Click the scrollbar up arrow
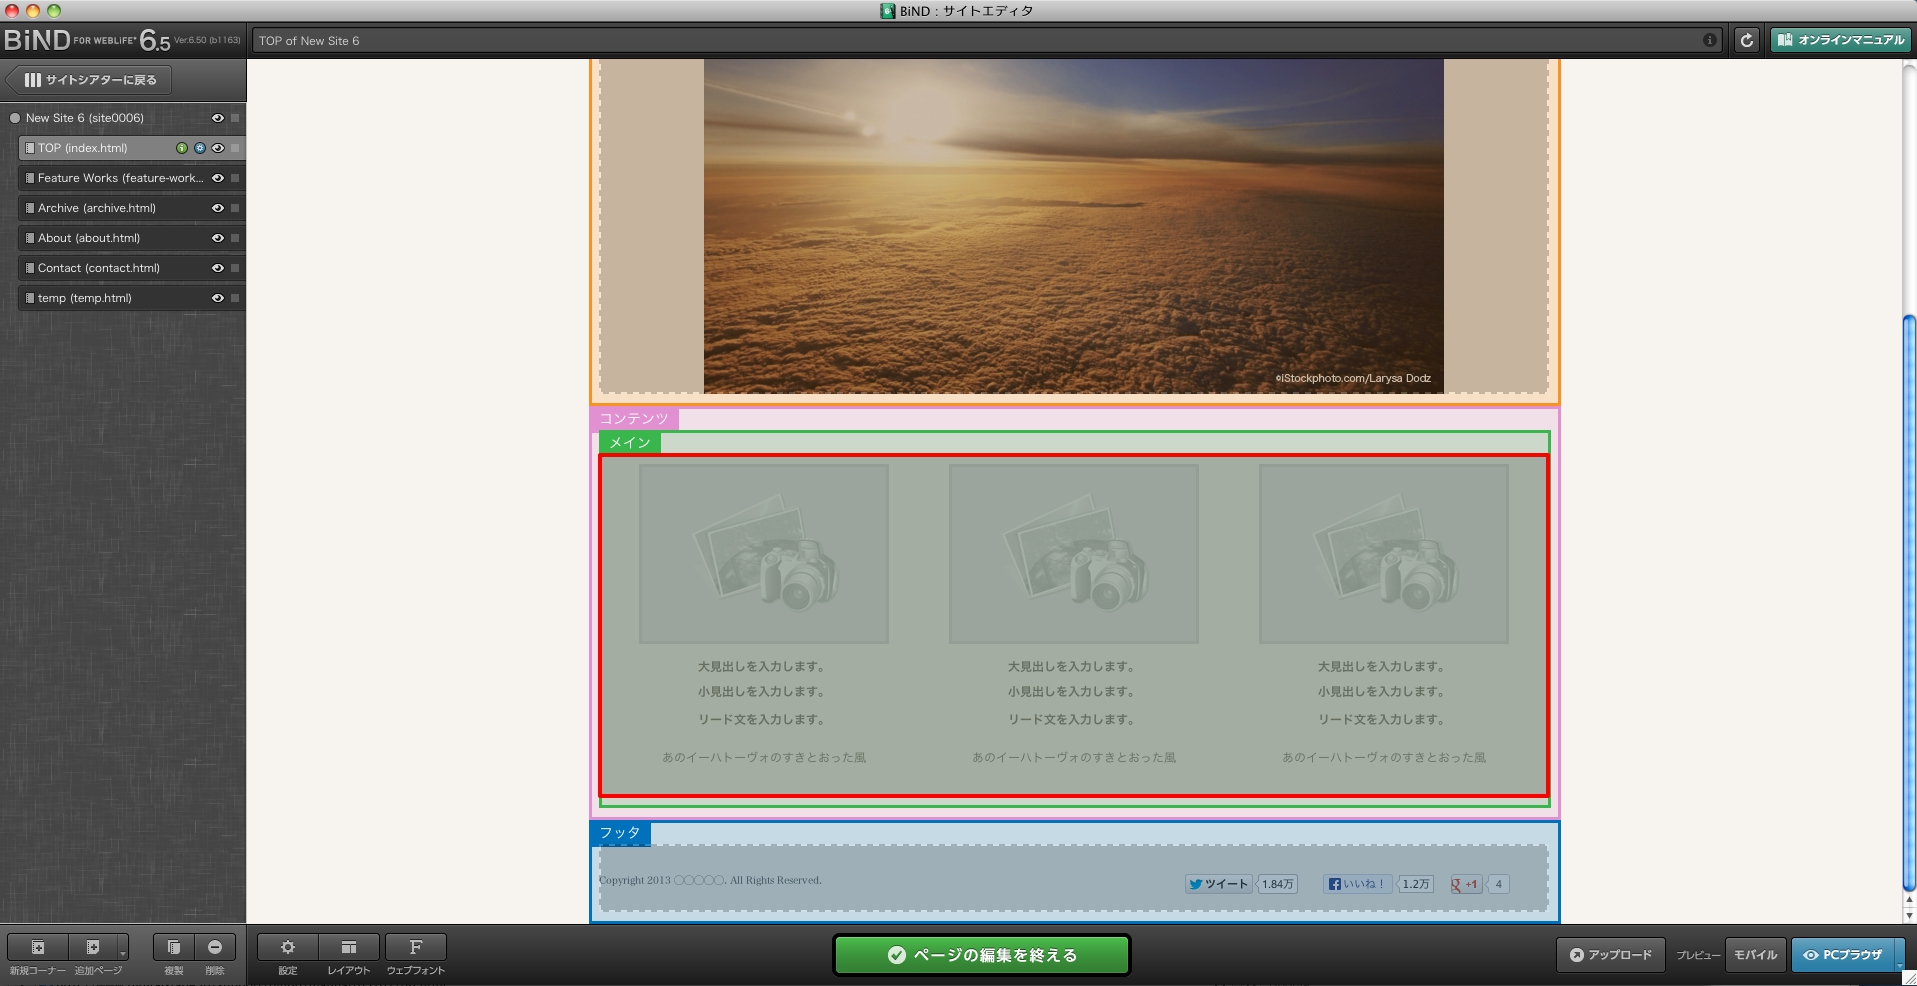Viewport: 1917px width, 986px height. click(1909, 900)
